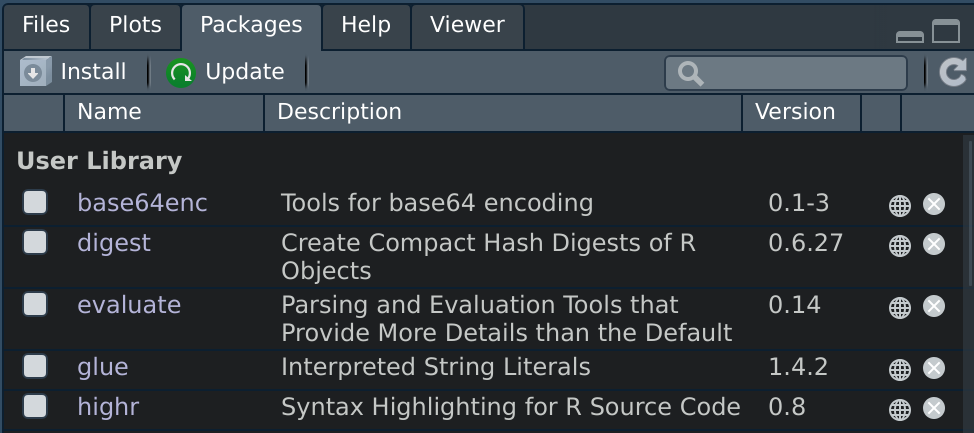Enable the highr package checkbox
This screenshot has width=974, height=433.
(35, 407)
